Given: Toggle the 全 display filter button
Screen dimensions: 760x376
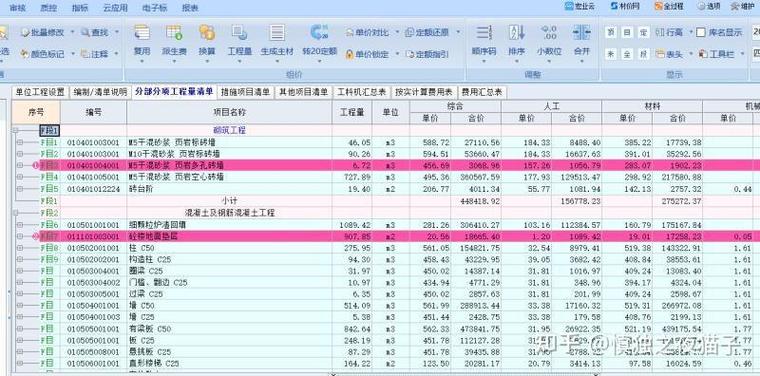Looking at the screenshot, I should point(627,54).
